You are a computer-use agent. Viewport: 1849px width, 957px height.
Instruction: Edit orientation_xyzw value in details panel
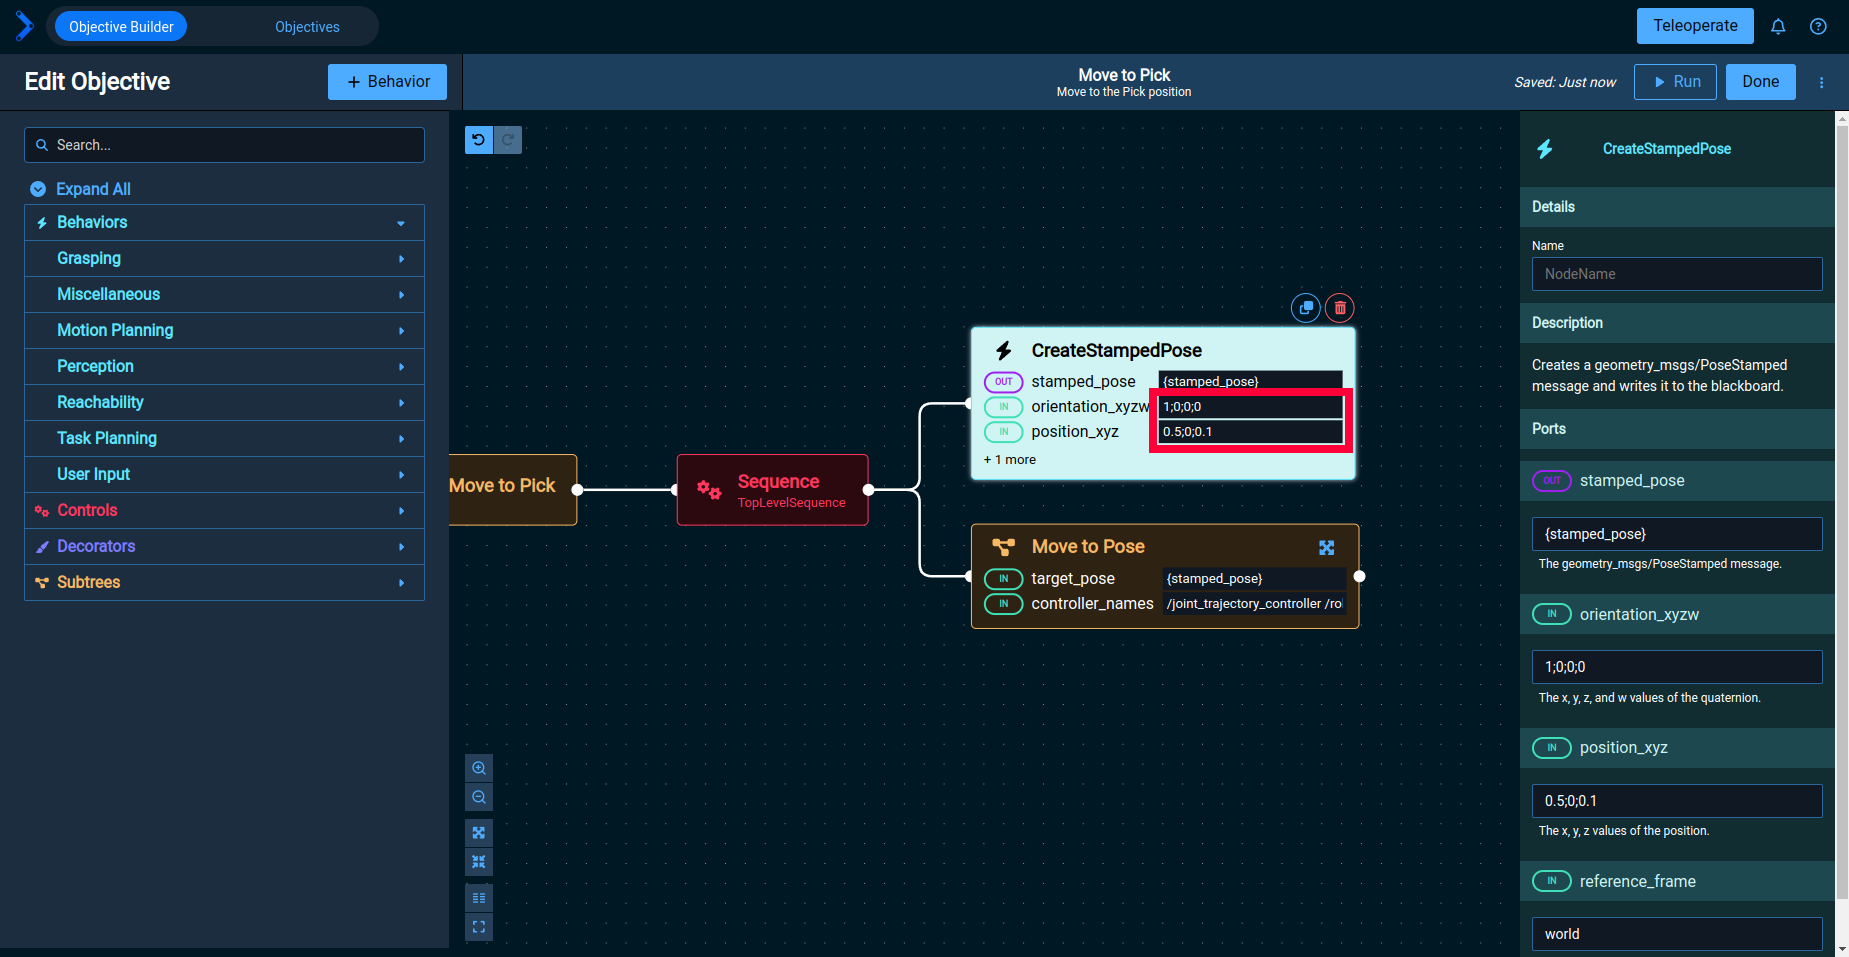coord(1677,667)
